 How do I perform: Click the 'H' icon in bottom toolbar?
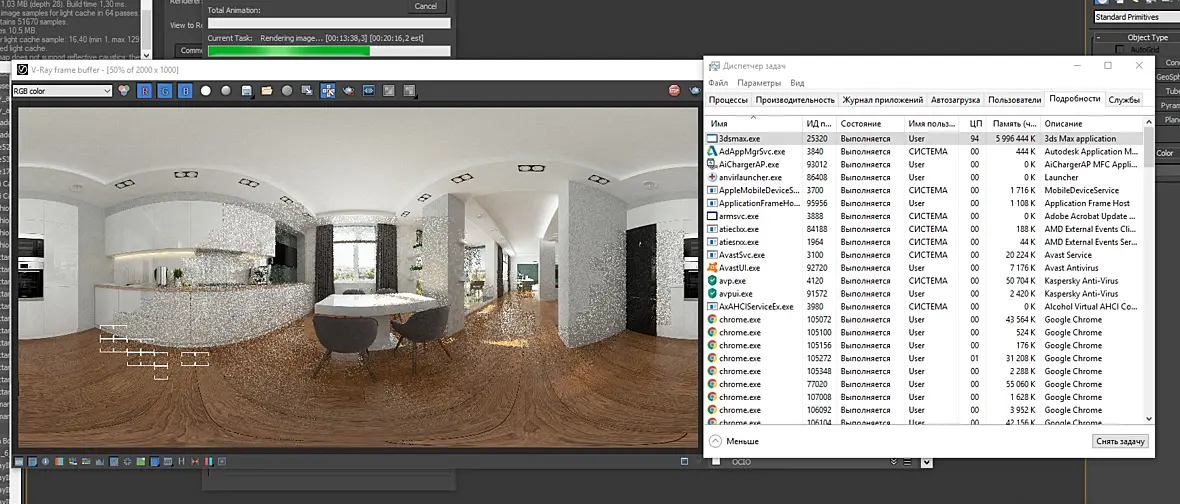(x=181, y=461)
